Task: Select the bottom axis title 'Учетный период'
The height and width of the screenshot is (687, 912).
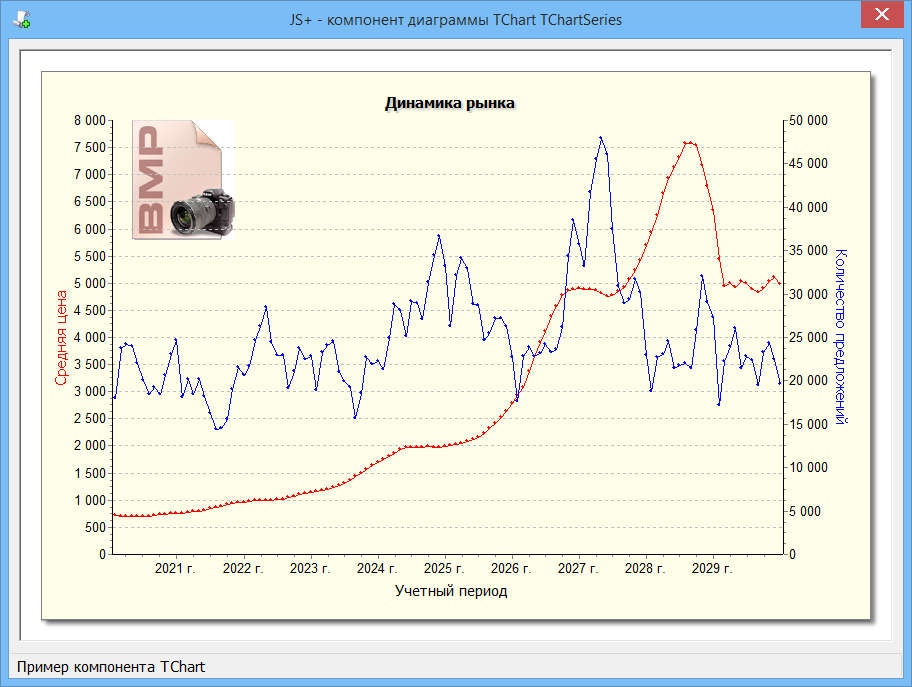Action: tap(451, 591)
